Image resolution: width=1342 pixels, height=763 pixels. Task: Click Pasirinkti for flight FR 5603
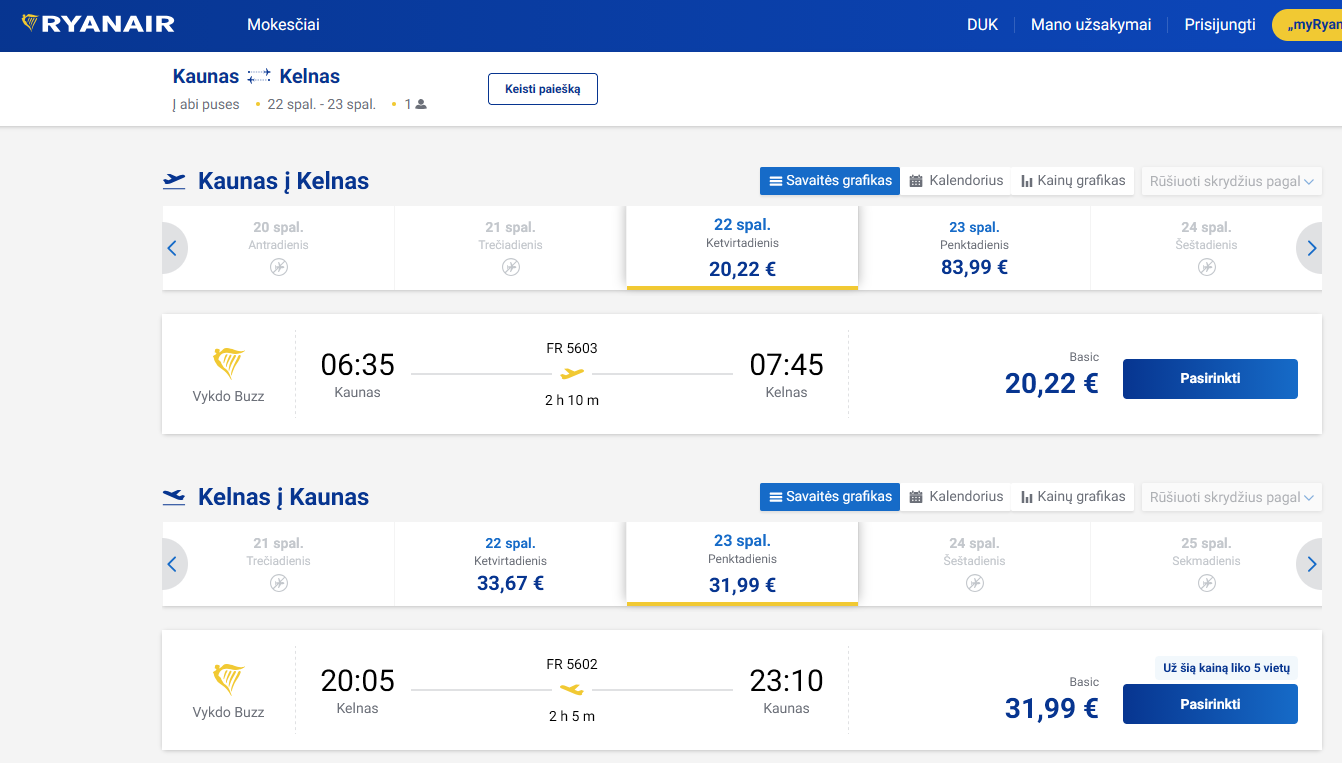pyautogui.click(x=1210, y=379)
